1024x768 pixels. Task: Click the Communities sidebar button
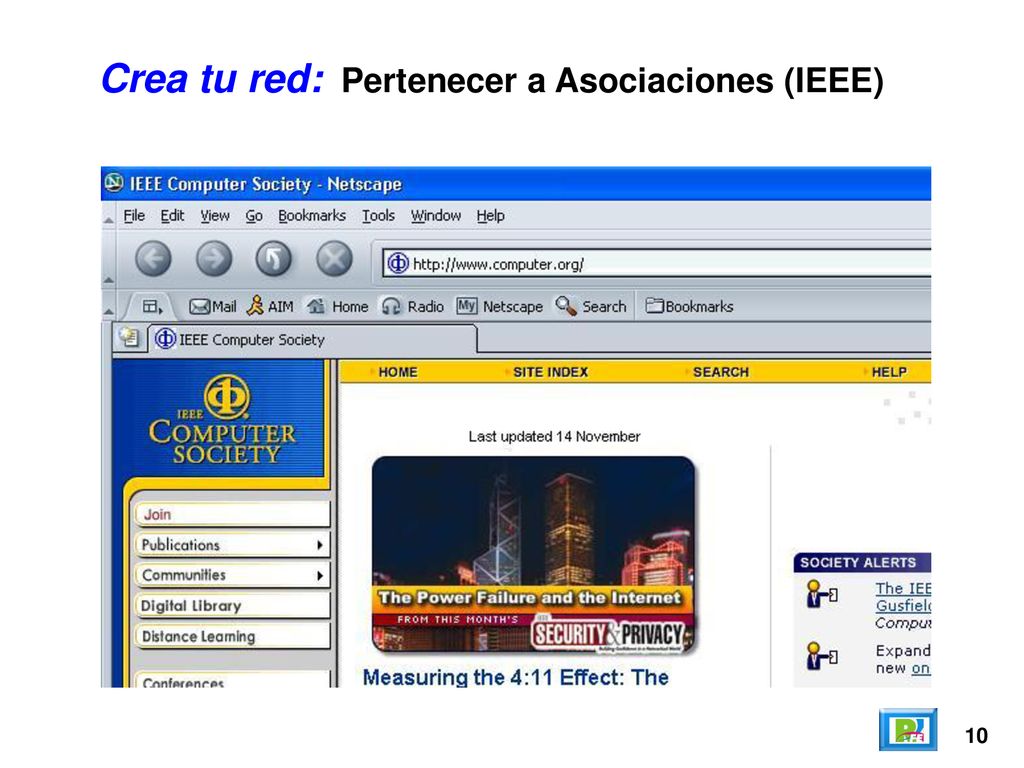tap(232, 575)
